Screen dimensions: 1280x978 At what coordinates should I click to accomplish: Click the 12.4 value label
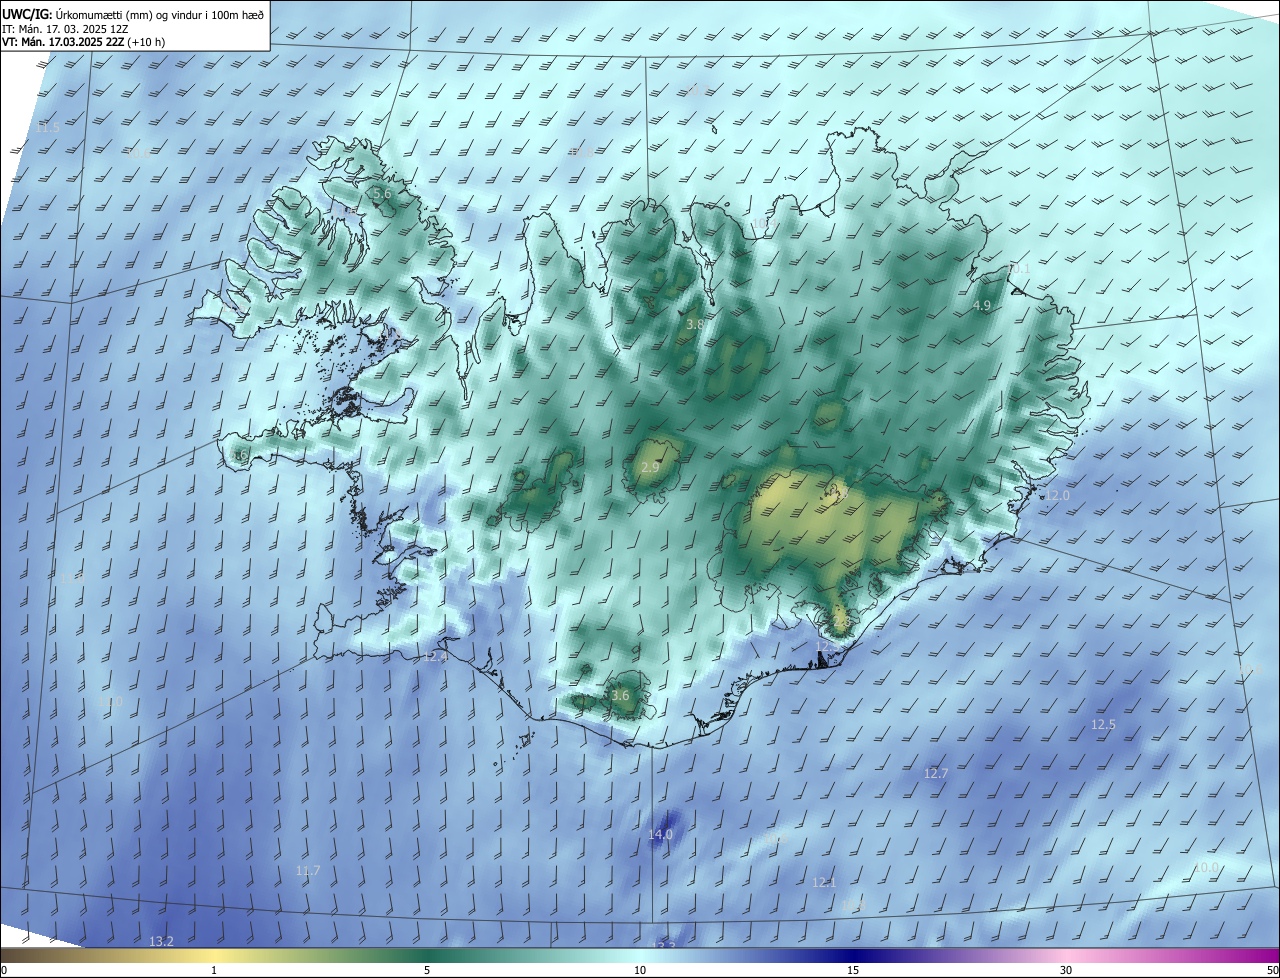435,657
